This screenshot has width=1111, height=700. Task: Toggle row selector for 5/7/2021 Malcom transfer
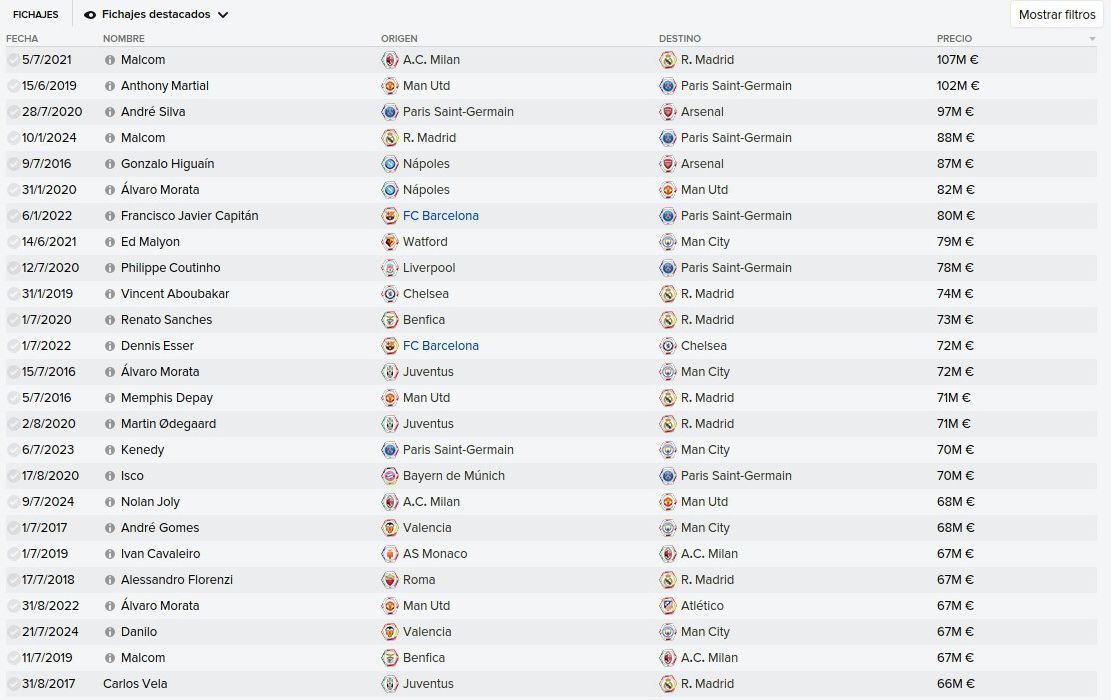[13, 60]
